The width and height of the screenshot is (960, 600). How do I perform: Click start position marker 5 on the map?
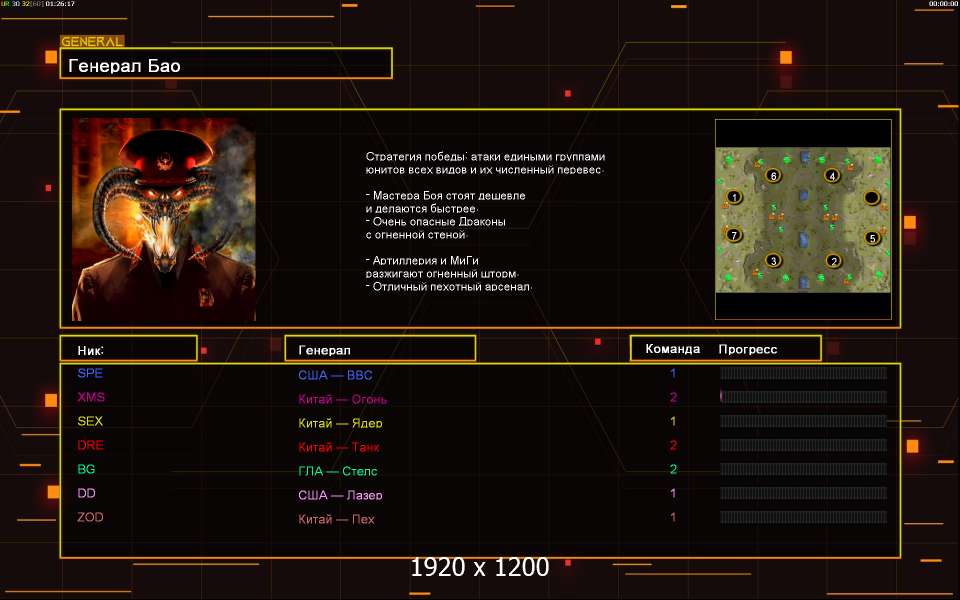coord(872,238)
